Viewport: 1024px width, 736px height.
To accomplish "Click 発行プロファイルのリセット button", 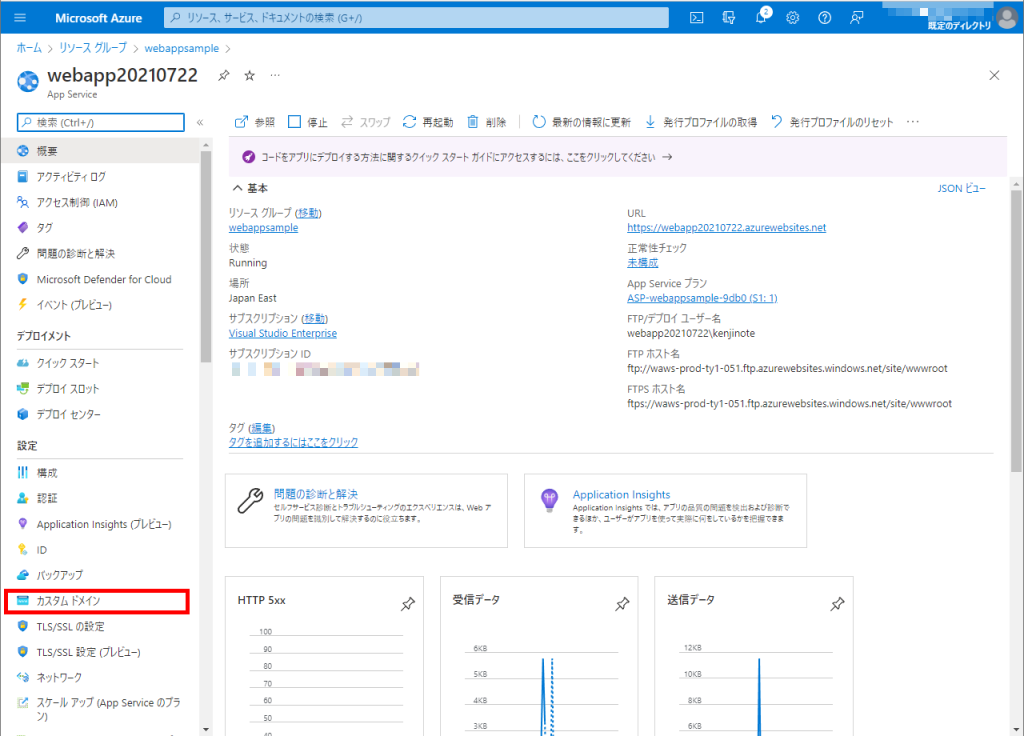I will tap(831, 122).
